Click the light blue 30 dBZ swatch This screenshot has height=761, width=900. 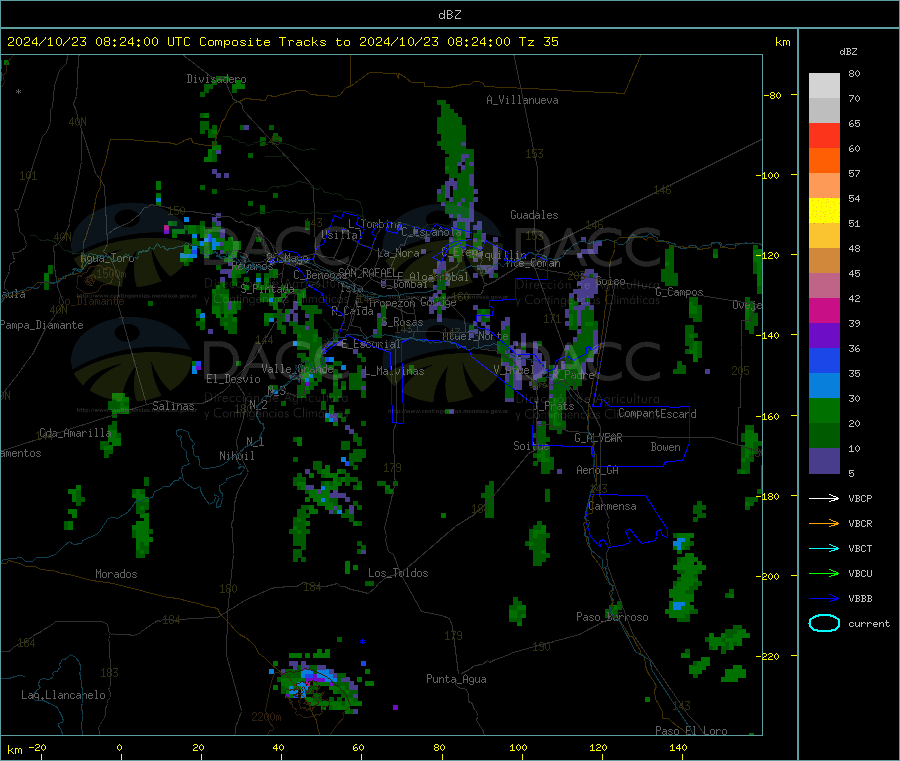point(824,386)
